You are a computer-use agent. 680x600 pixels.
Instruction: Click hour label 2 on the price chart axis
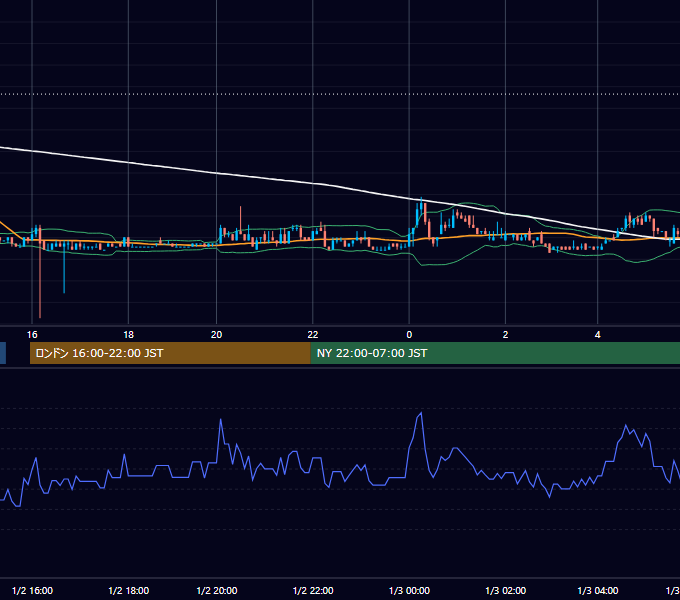(505, 335)
